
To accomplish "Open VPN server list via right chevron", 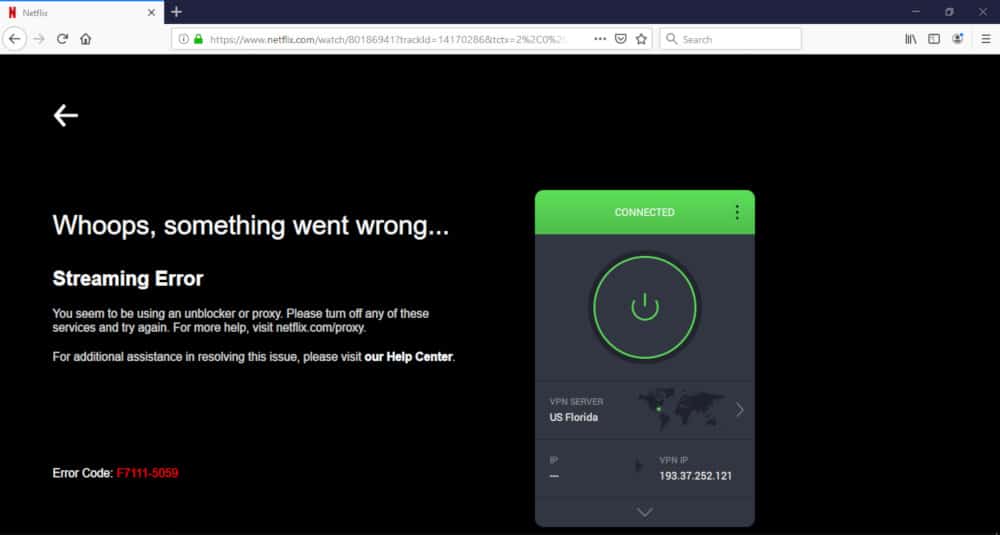I will point(740,409).
